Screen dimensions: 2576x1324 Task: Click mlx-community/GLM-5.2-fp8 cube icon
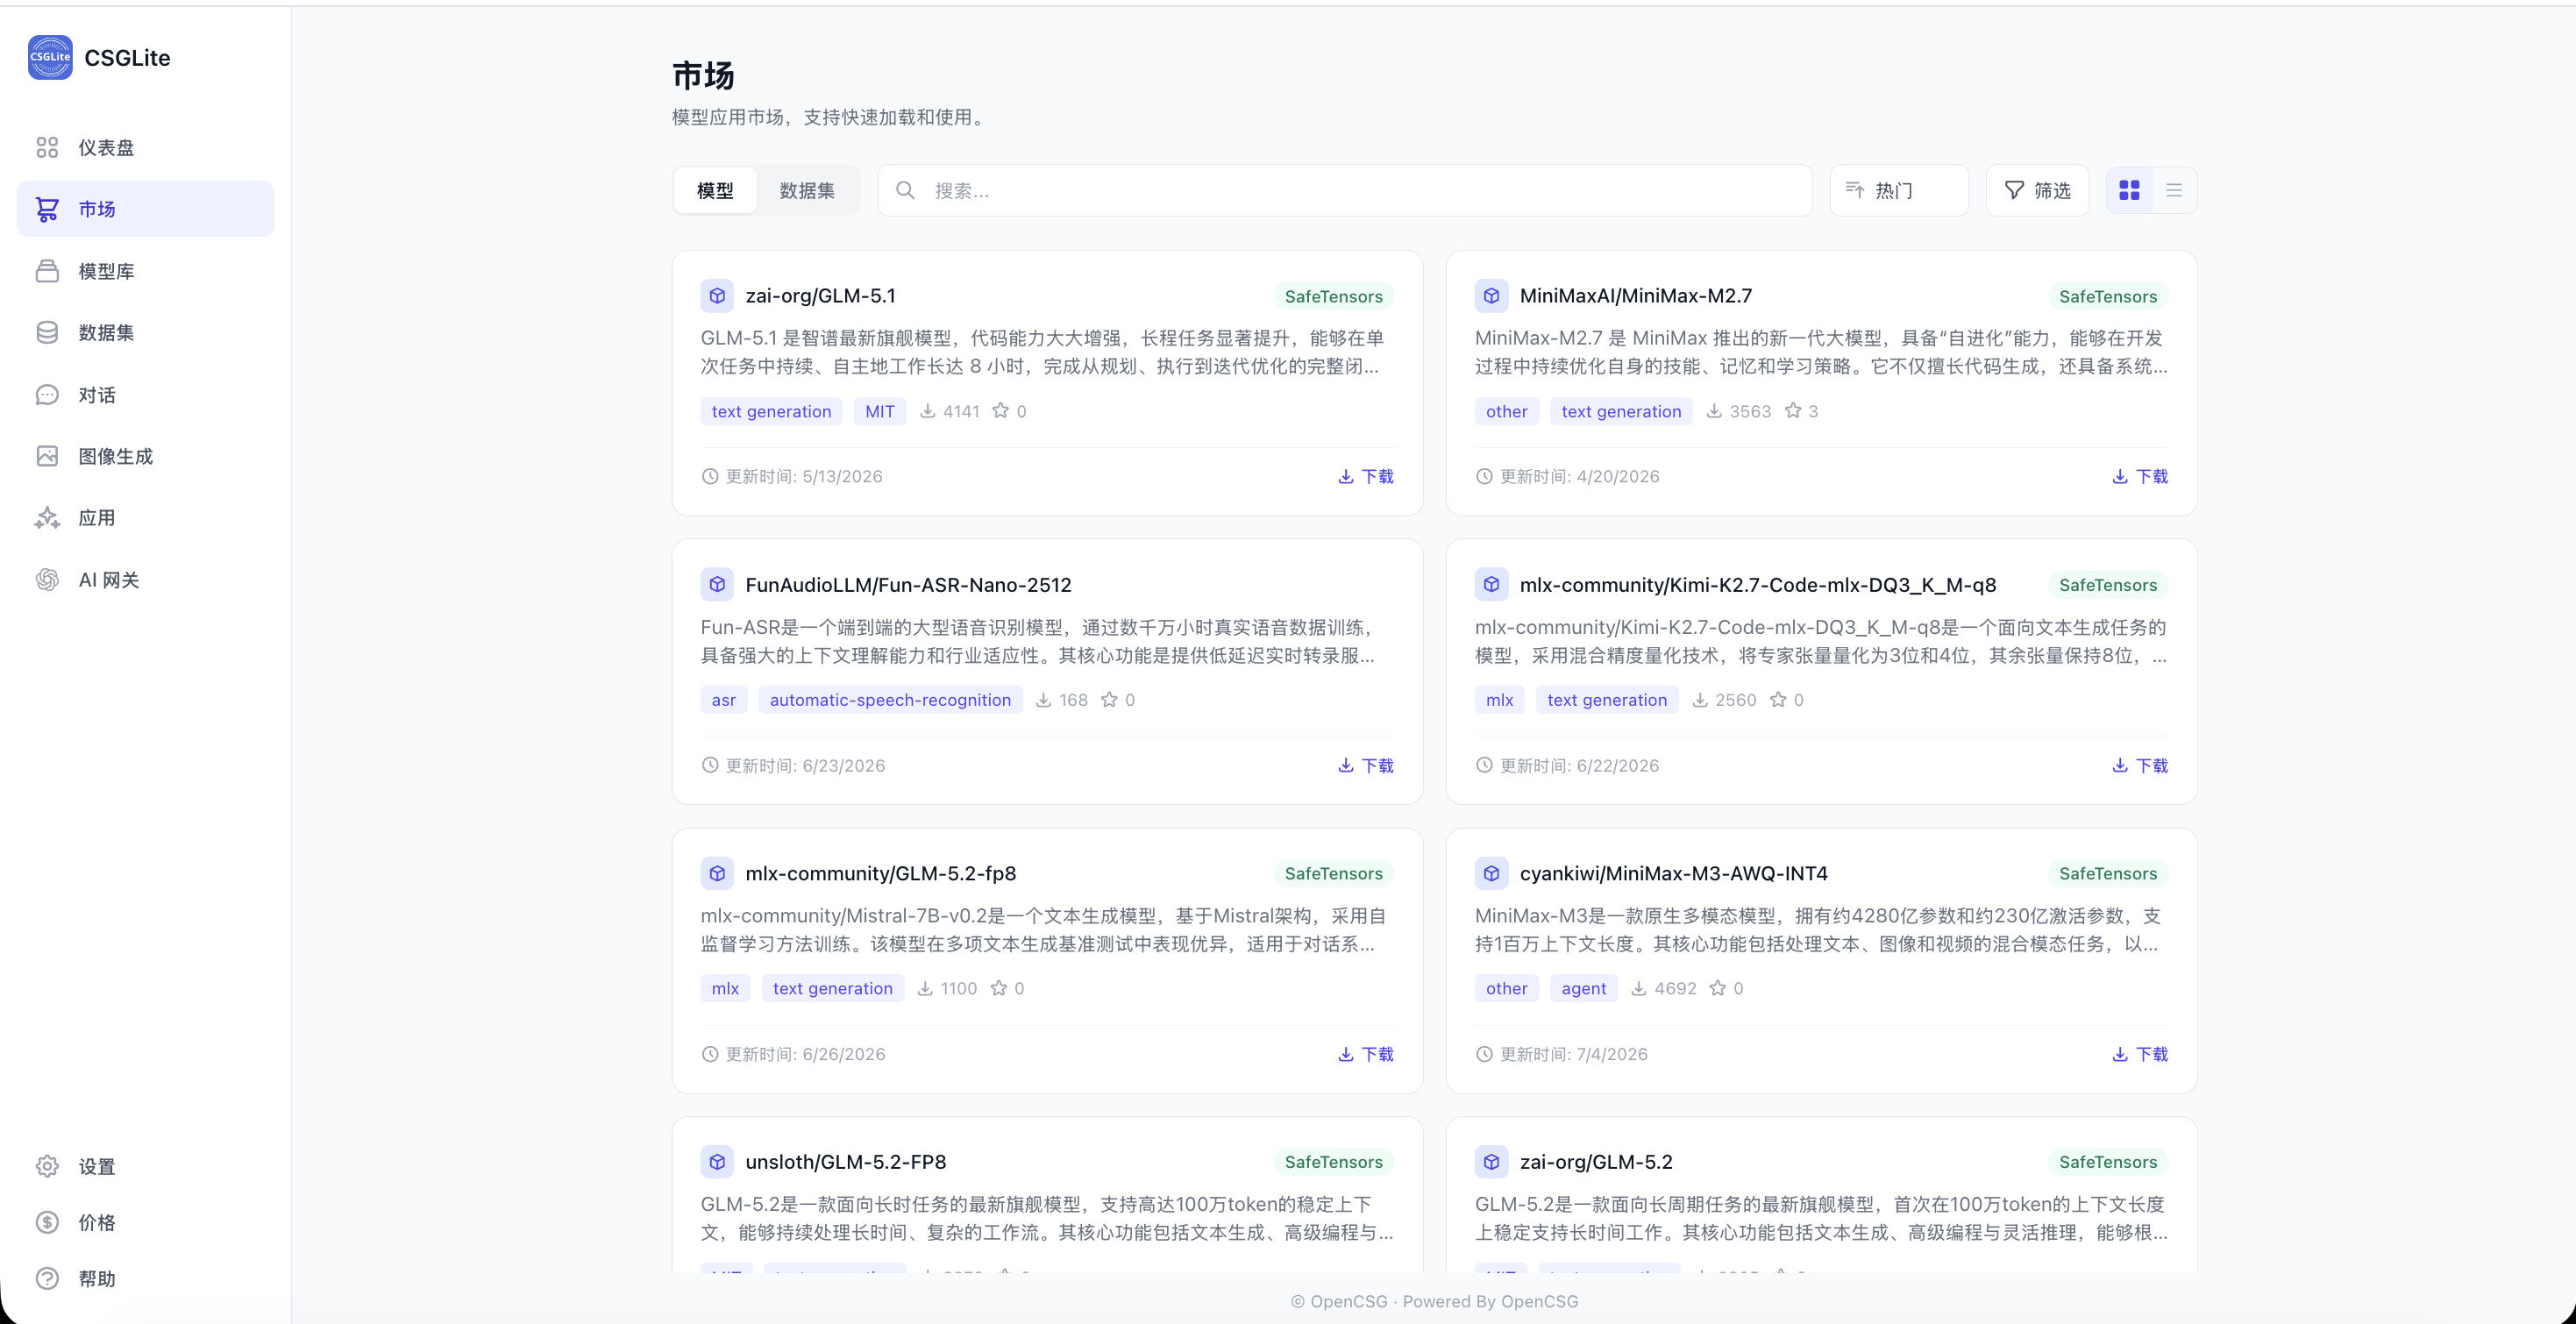[717, 873]
